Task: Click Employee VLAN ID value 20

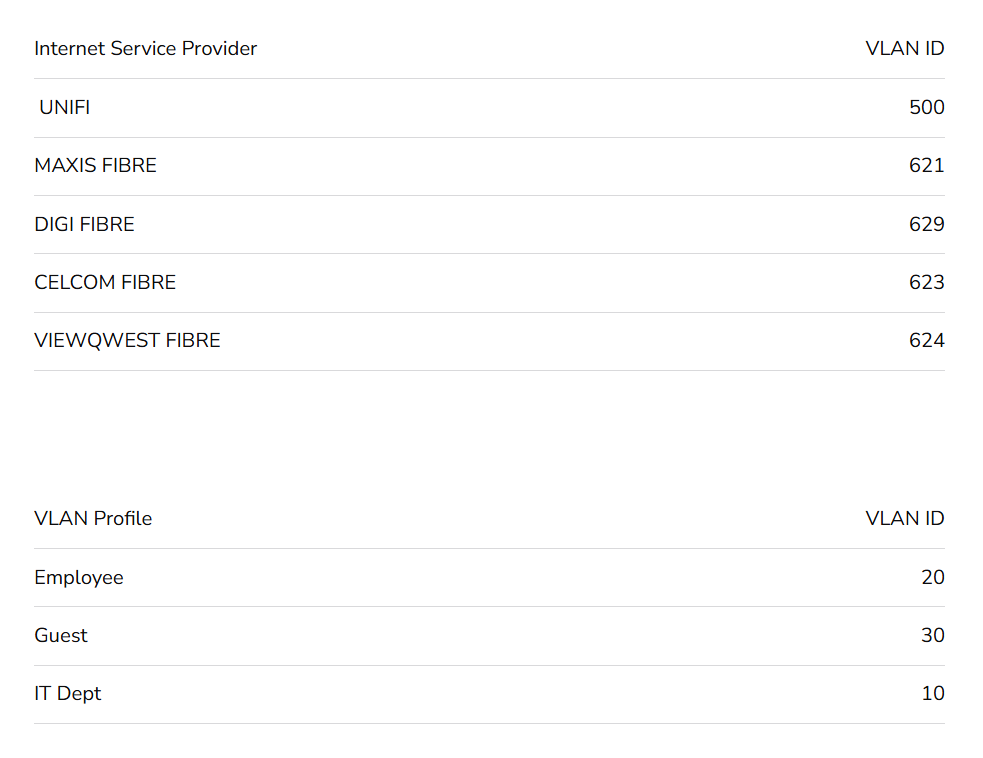Action: pos(932,578)
